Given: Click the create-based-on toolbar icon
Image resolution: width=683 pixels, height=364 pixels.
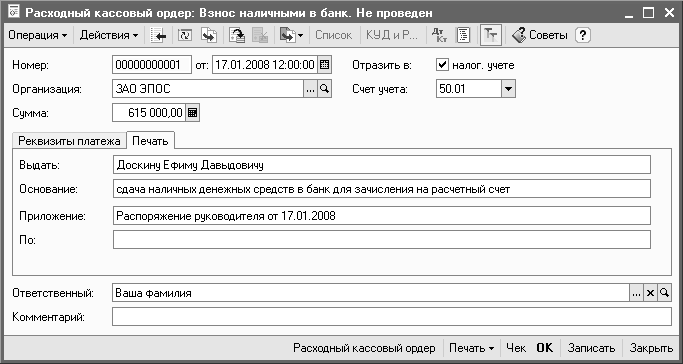Looking at the screenshot, I should click(288, 36).
